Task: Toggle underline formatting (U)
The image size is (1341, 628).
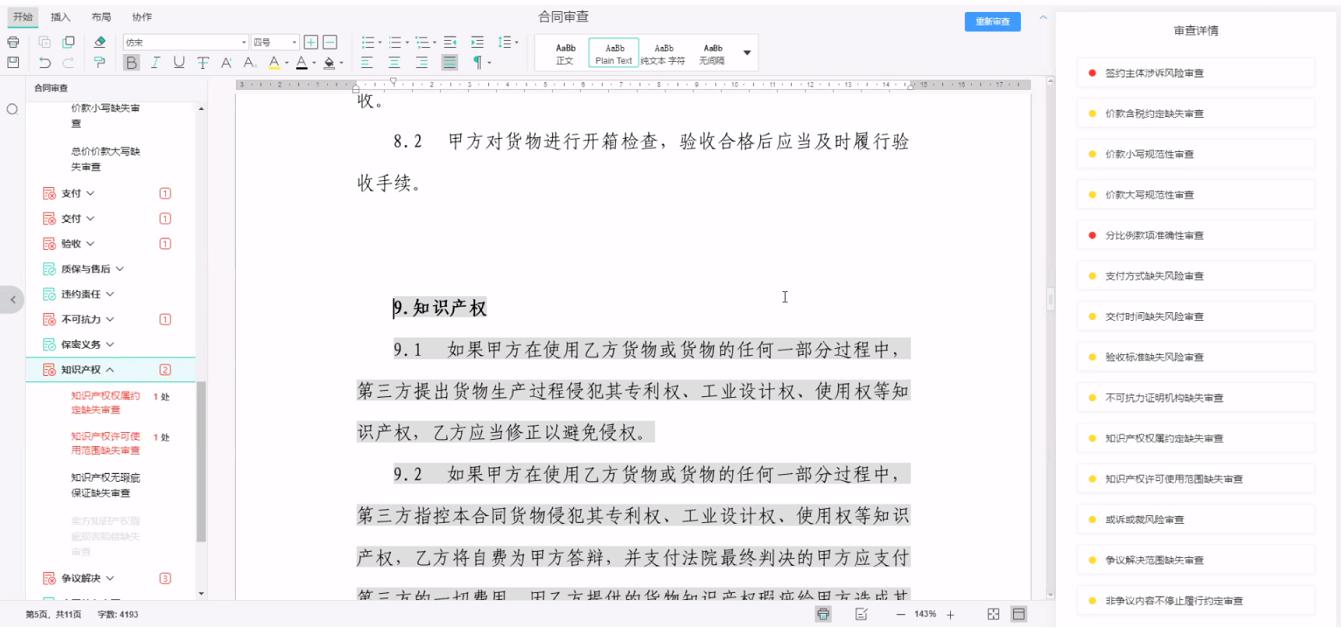Action: click(x=179, y=62)
